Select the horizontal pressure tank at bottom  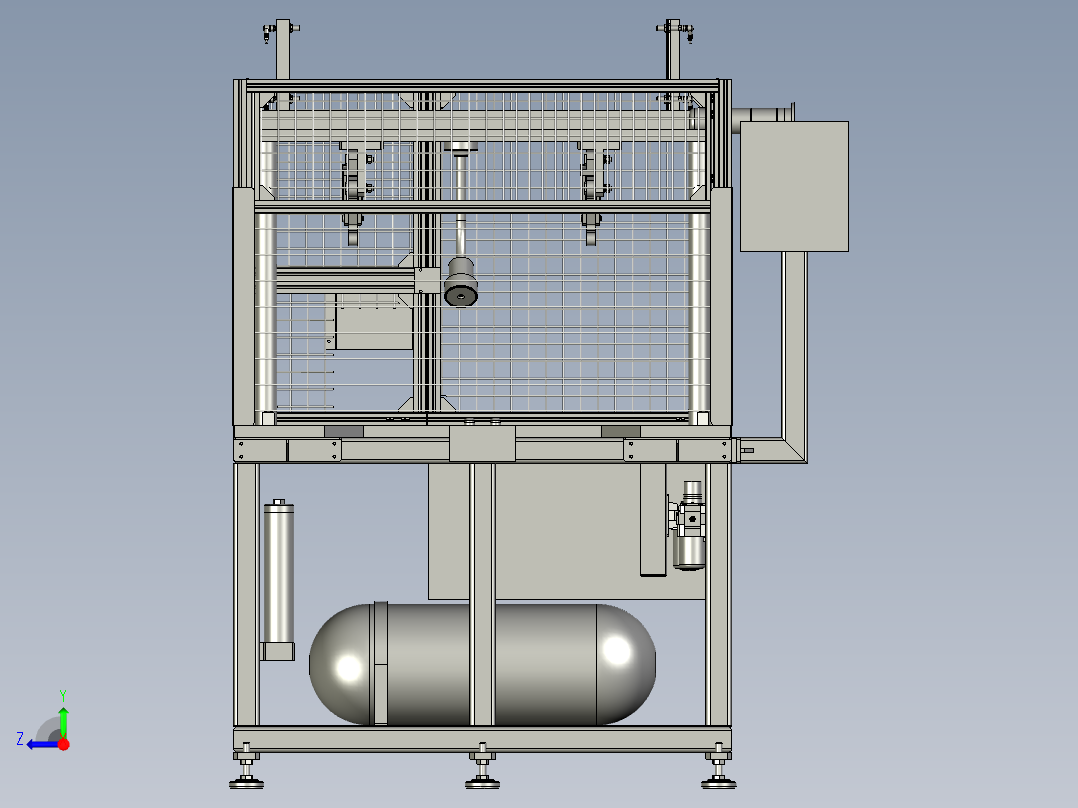click(482, 664)
